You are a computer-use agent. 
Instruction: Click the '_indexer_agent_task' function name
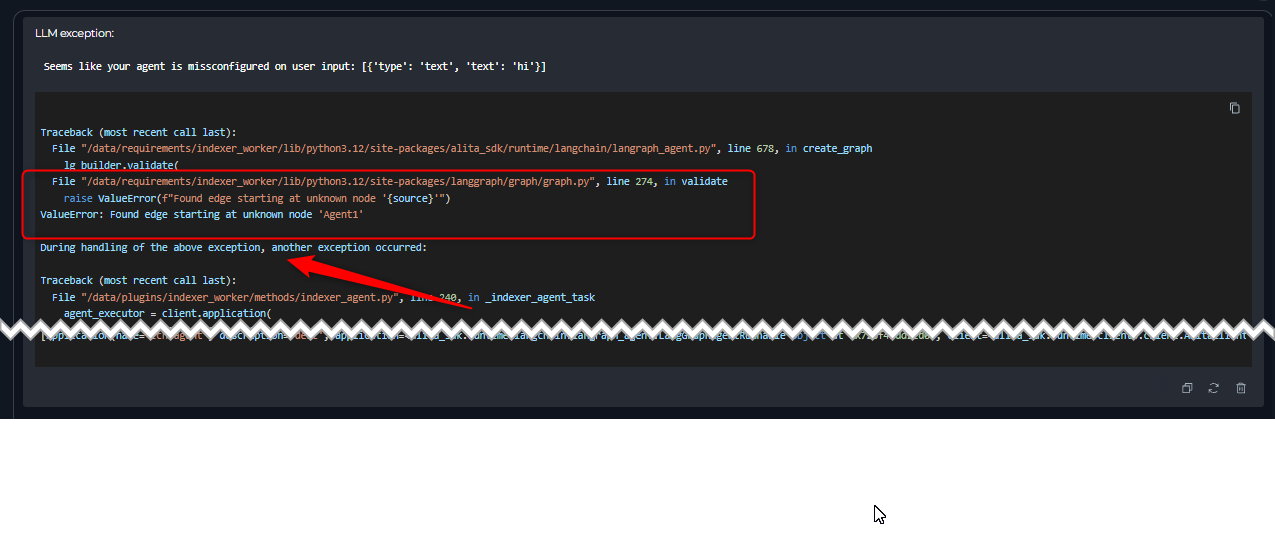point(540,297)
